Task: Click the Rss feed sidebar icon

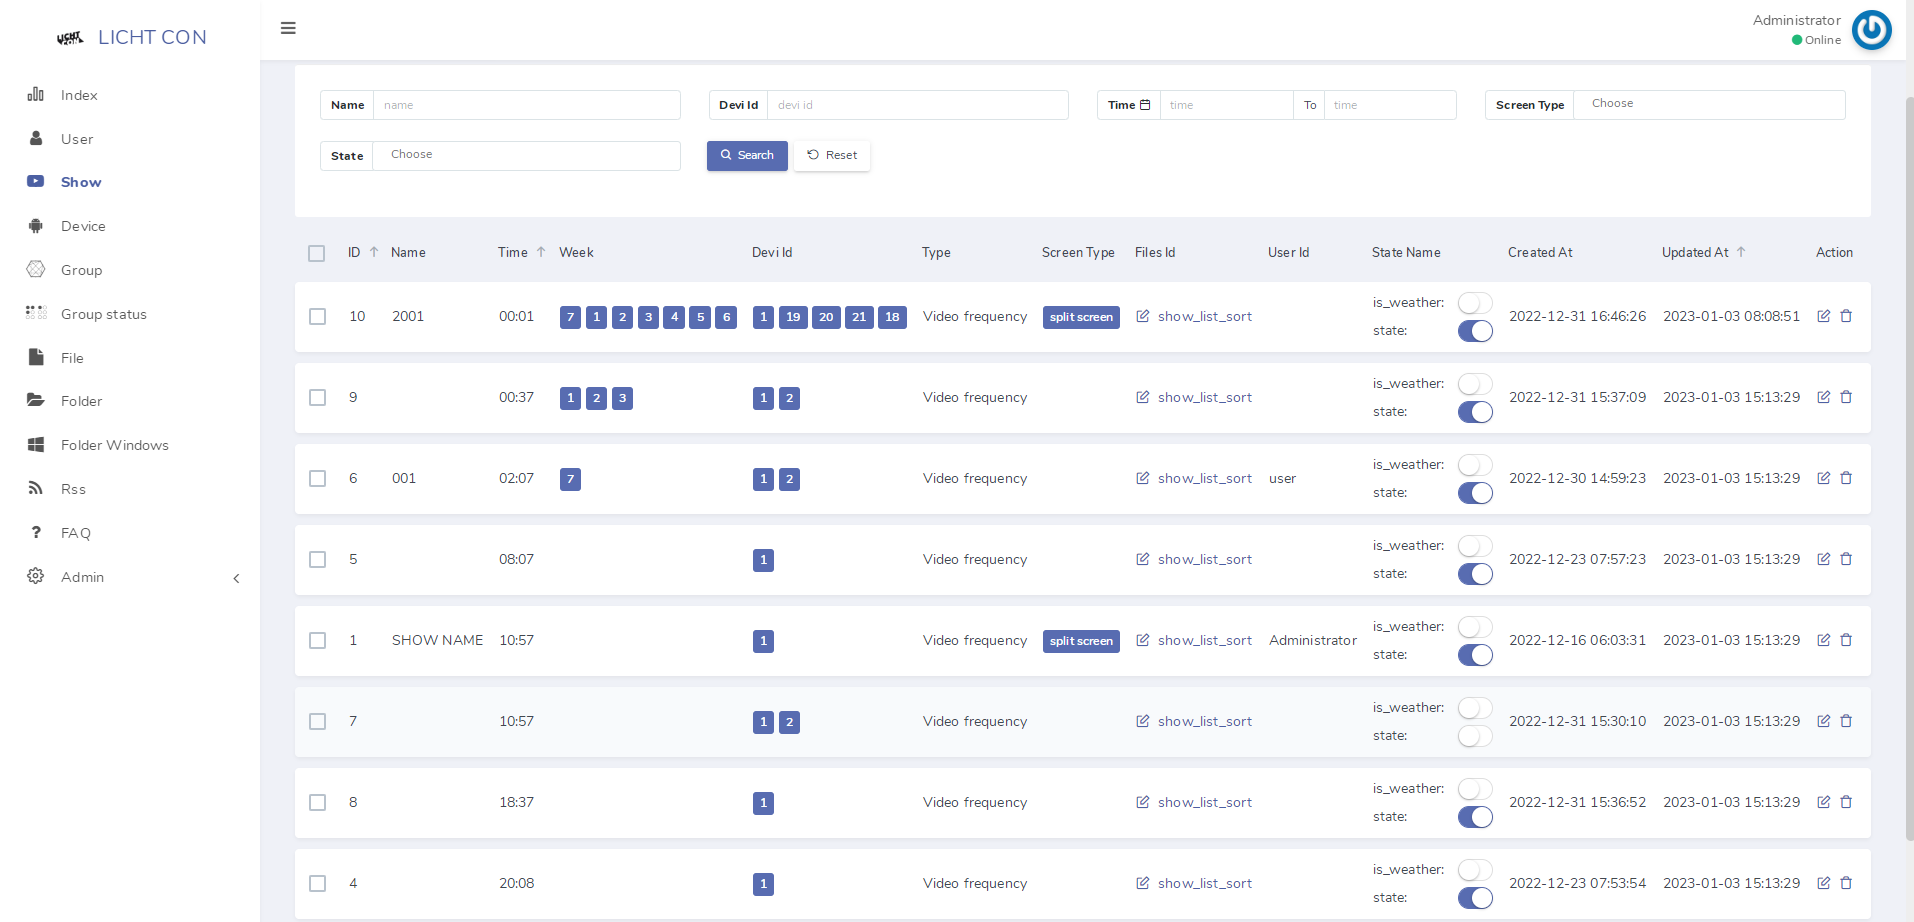Action: pyautogui.click(x=35, y=488)
